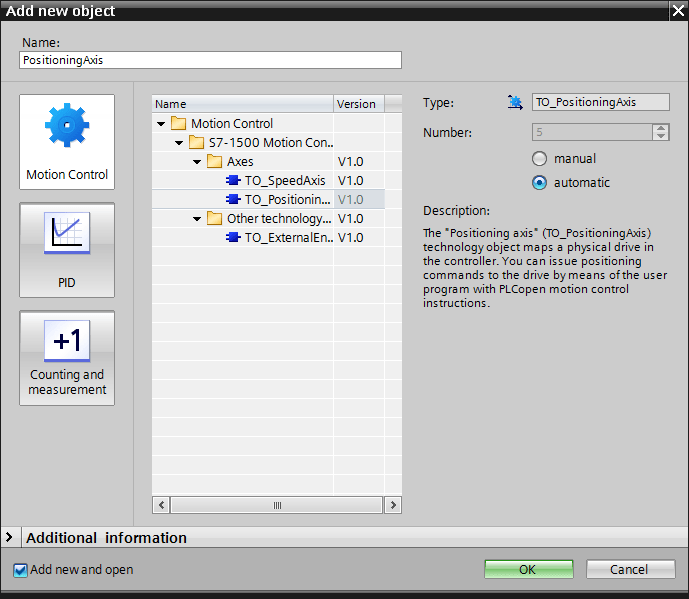Click the horizontal scrollbar thumb in tree
This screenshot has height=599, width=689.
tap(277, 506)
